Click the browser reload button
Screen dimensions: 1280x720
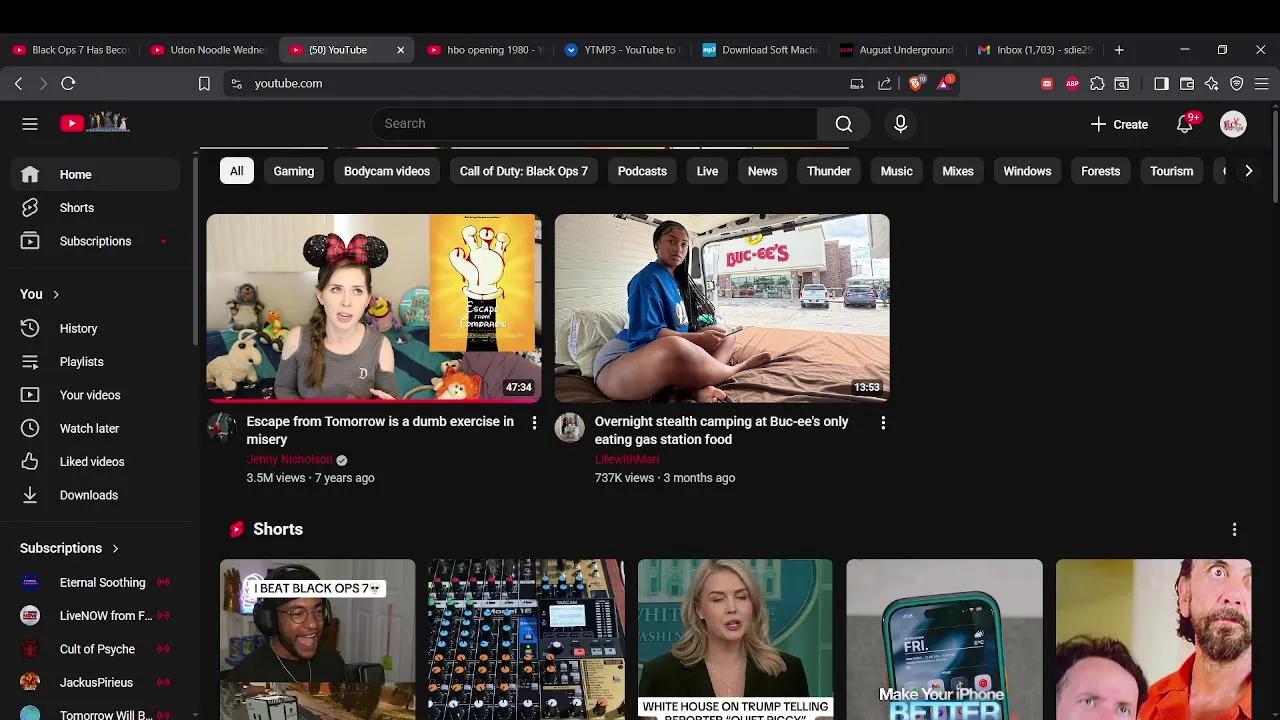(x=68, y=84)
